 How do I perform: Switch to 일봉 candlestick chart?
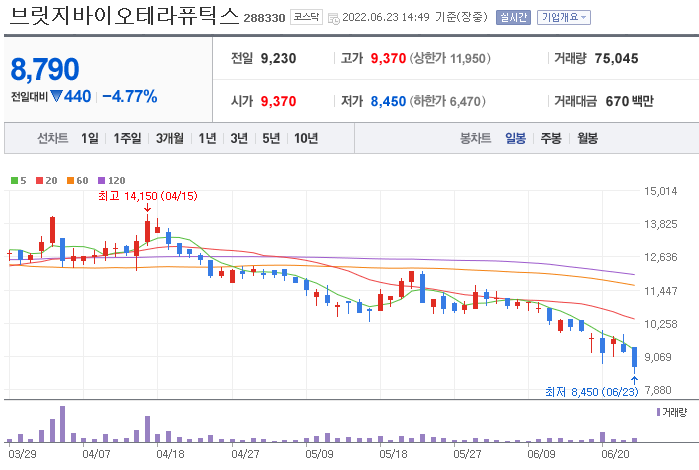click(515, 138)
